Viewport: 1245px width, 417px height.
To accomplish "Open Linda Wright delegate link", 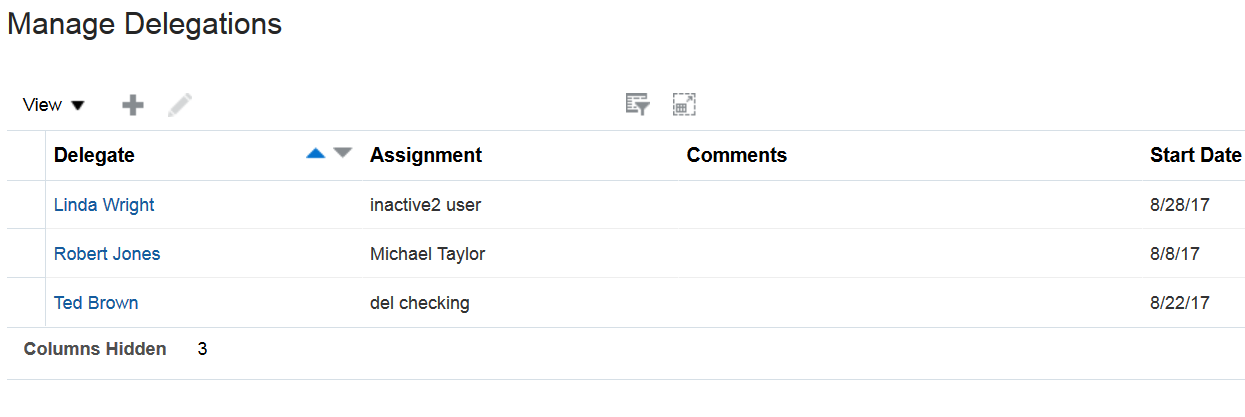I will pyautogui.click(x=104, y=205).
